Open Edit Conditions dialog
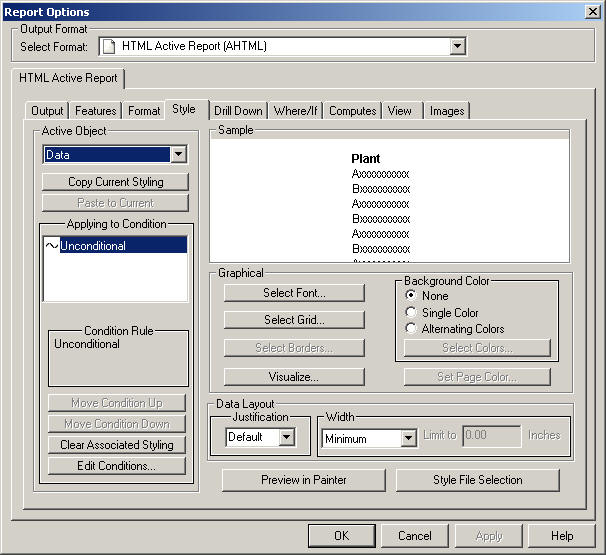Viewport: 606px width, 555px height. (117, 466)
